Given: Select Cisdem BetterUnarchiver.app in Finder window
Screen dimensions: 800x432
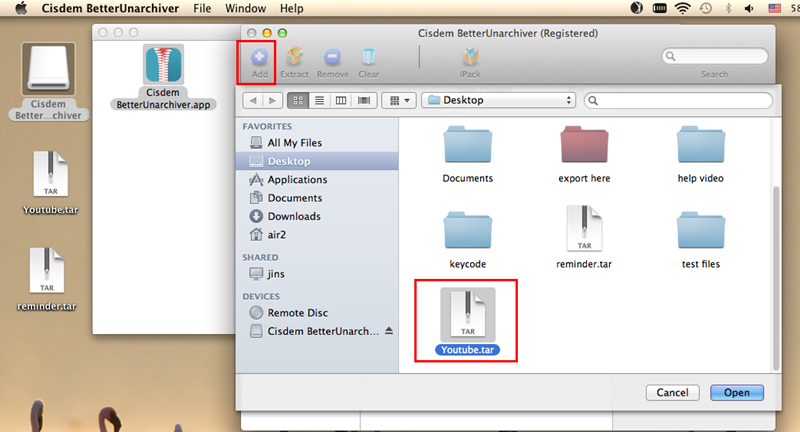Looking at the screenshot, I should [x=163, y=77].
